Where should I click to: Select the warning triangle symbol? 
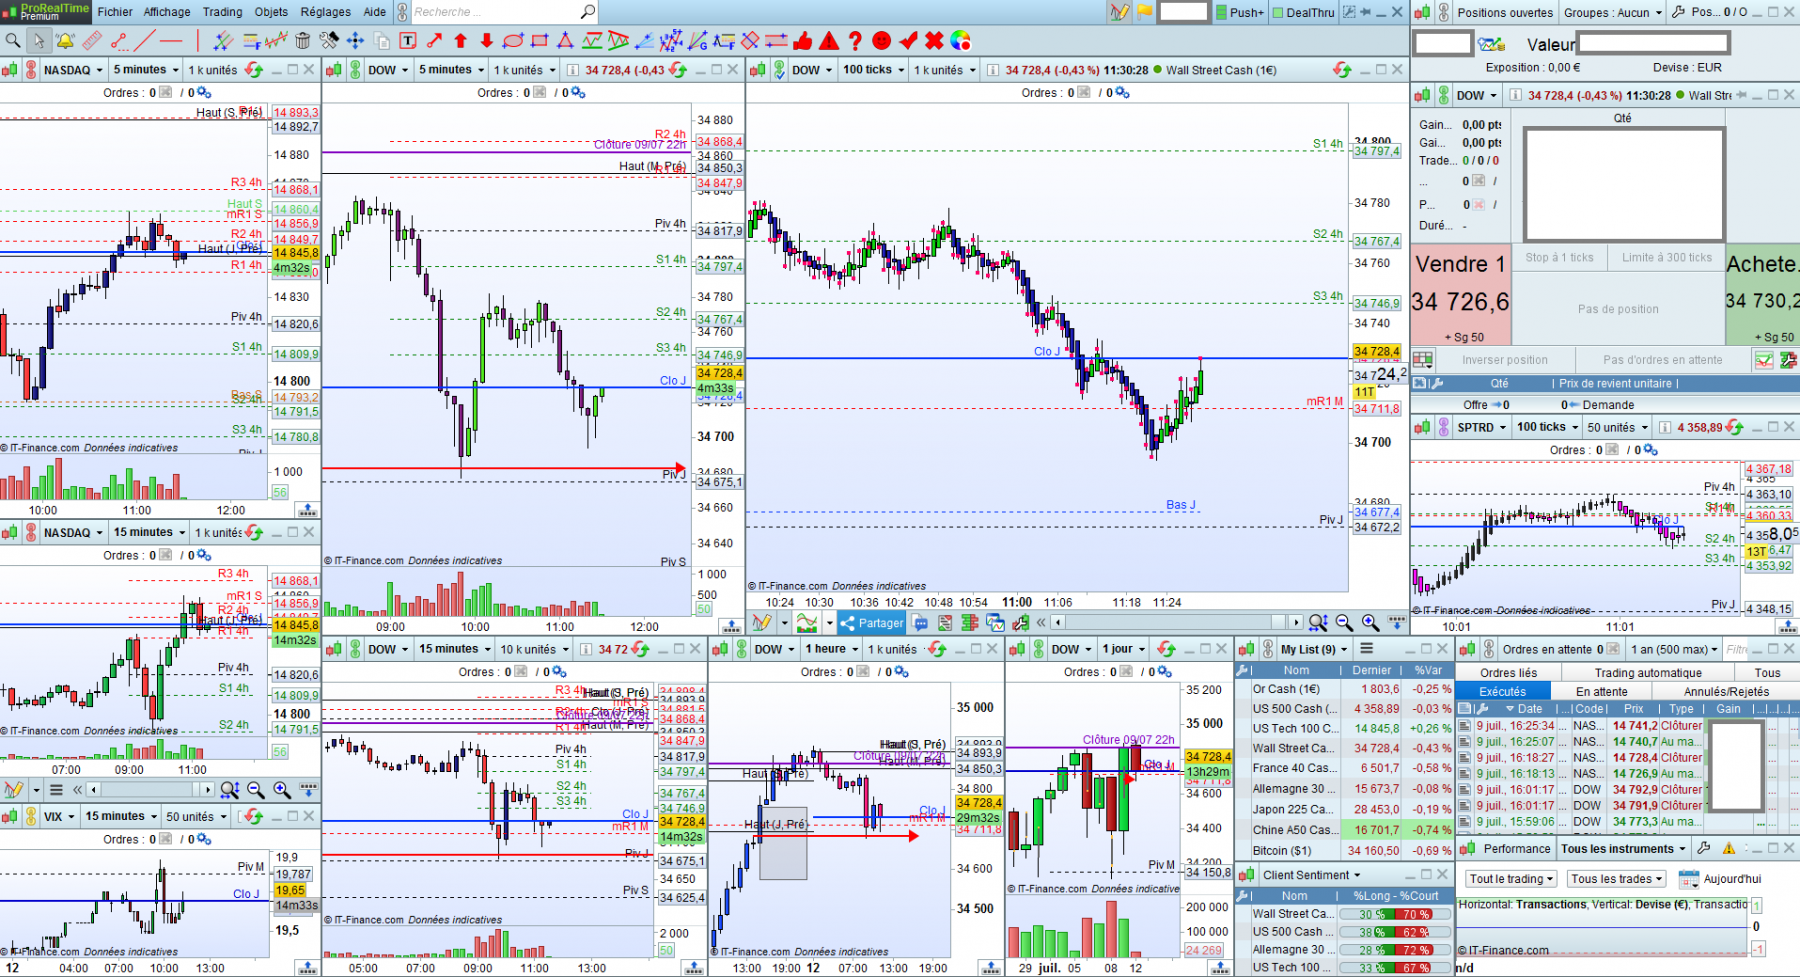829,41
